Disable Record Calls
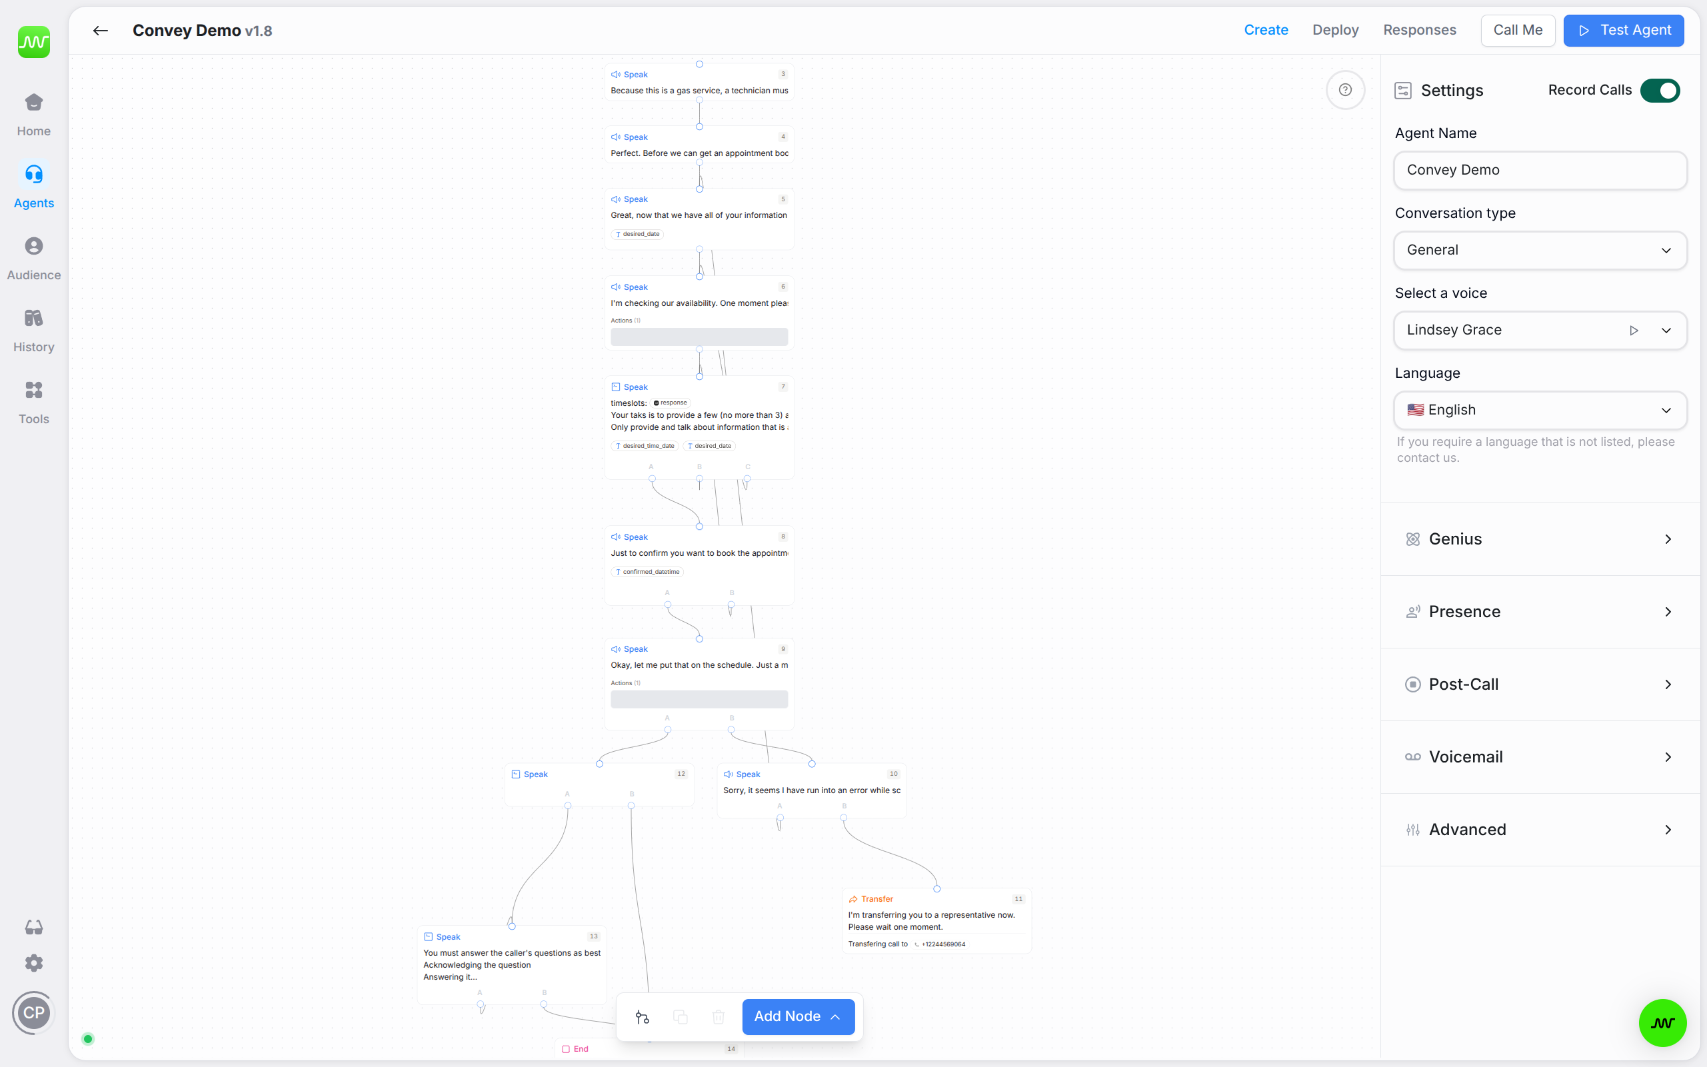Image resolution: width=1707 pixels, height=1067 pixels. [x=1660, y=90]
